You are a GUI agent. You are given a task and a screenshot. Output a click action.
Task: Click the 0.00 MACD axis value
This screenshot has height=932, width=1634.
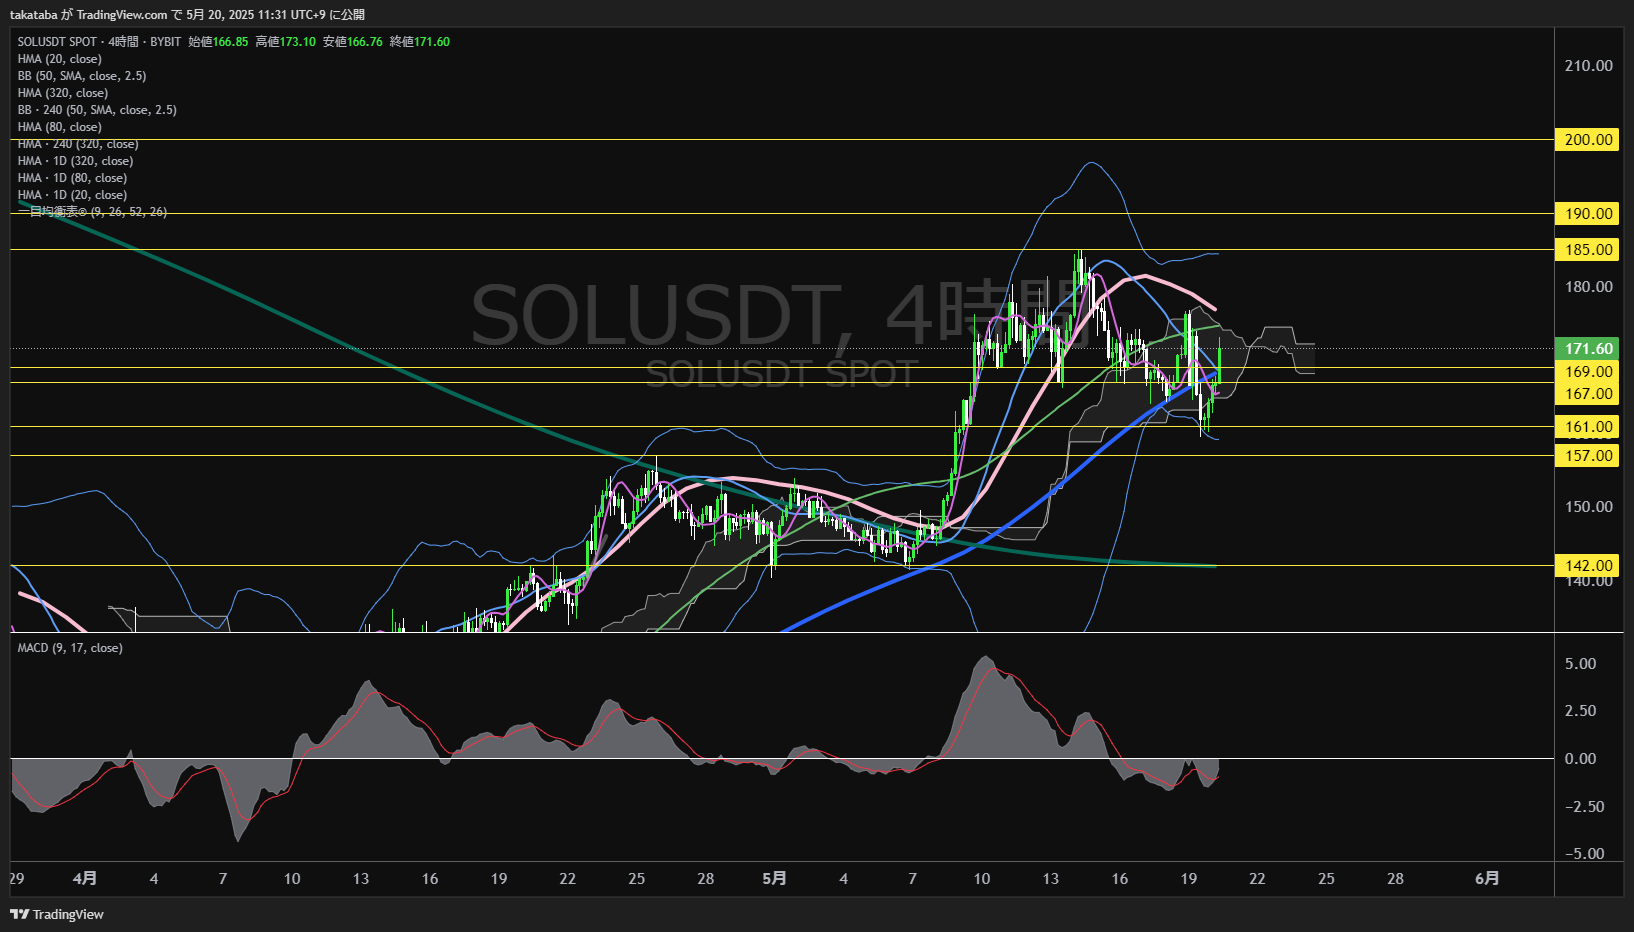1580,759
